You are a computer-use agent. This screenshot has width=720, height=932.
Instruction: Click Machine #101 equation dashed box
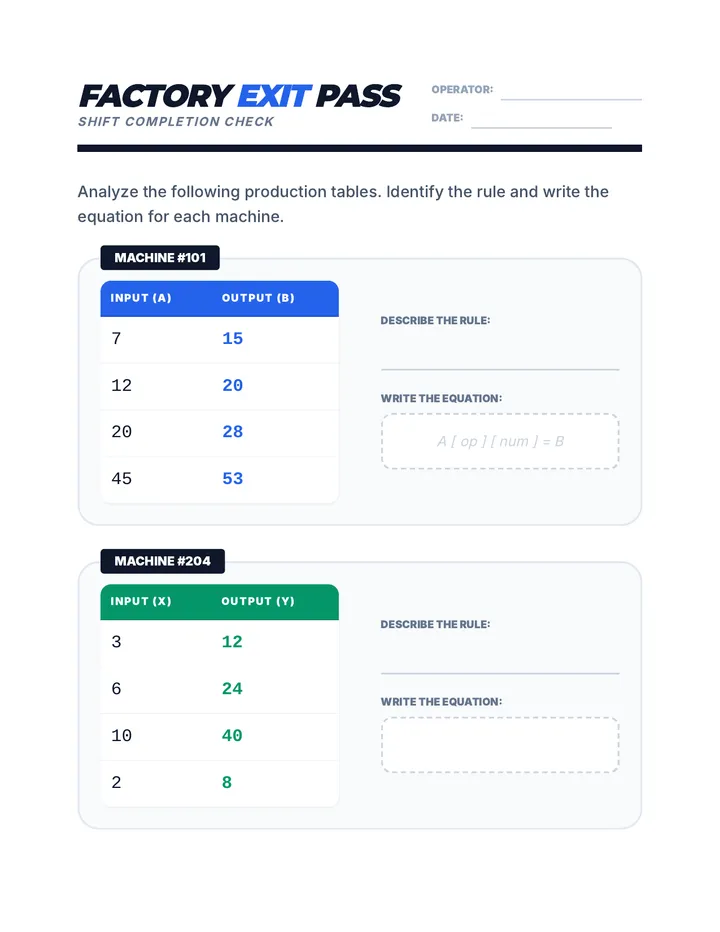point(500,442)
